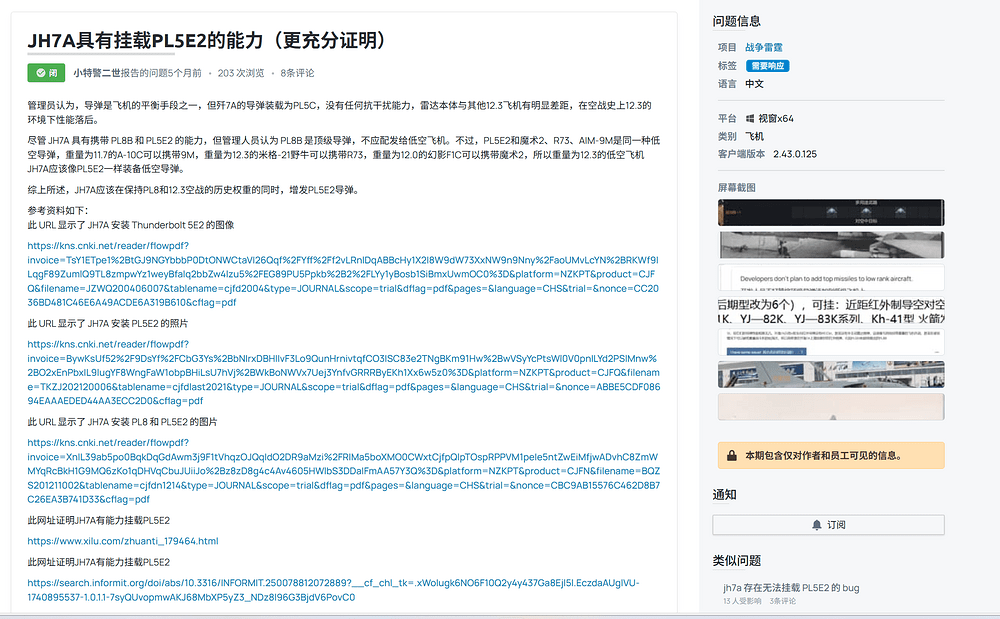1000x619 pixels.
Task: Open the search.informit.org doi link
Action: point(334,590)
